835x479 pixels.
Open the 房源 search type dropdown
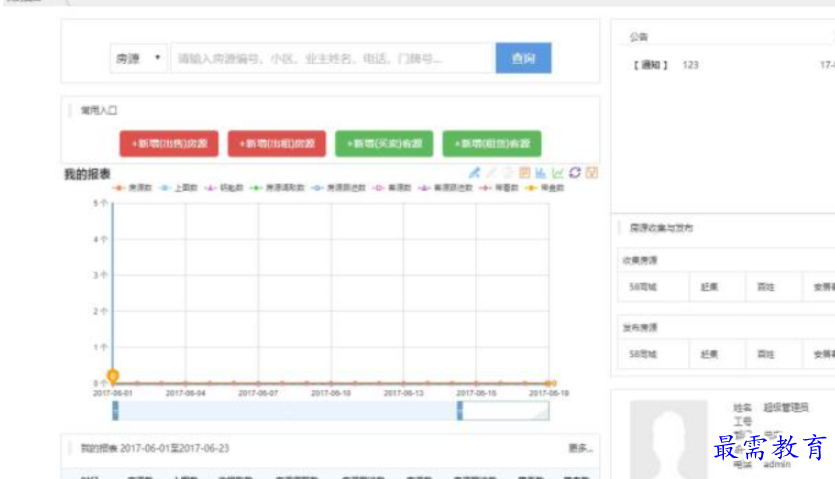pos(138,58)
